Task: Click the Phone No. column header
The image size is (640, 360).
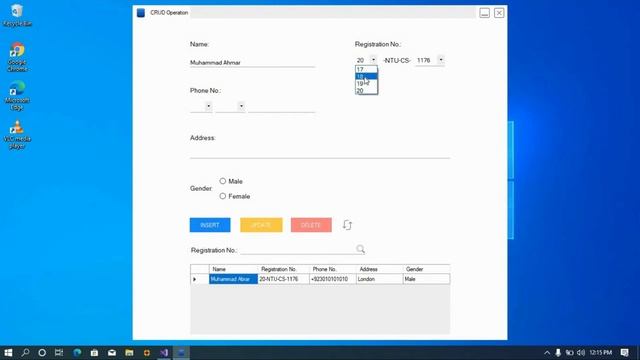Action: click(332, 269)
